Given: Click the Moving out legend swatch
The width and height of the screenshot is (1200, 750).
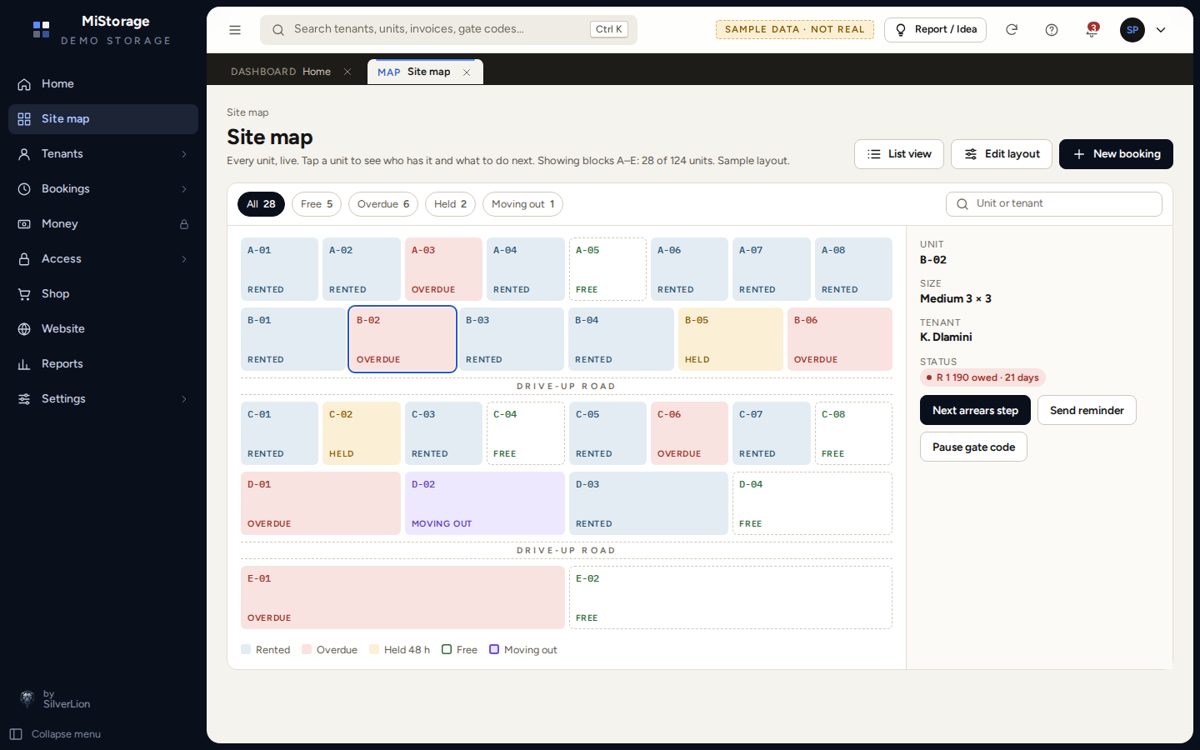Looking at the screenshot, I should [x=494, y=650].
